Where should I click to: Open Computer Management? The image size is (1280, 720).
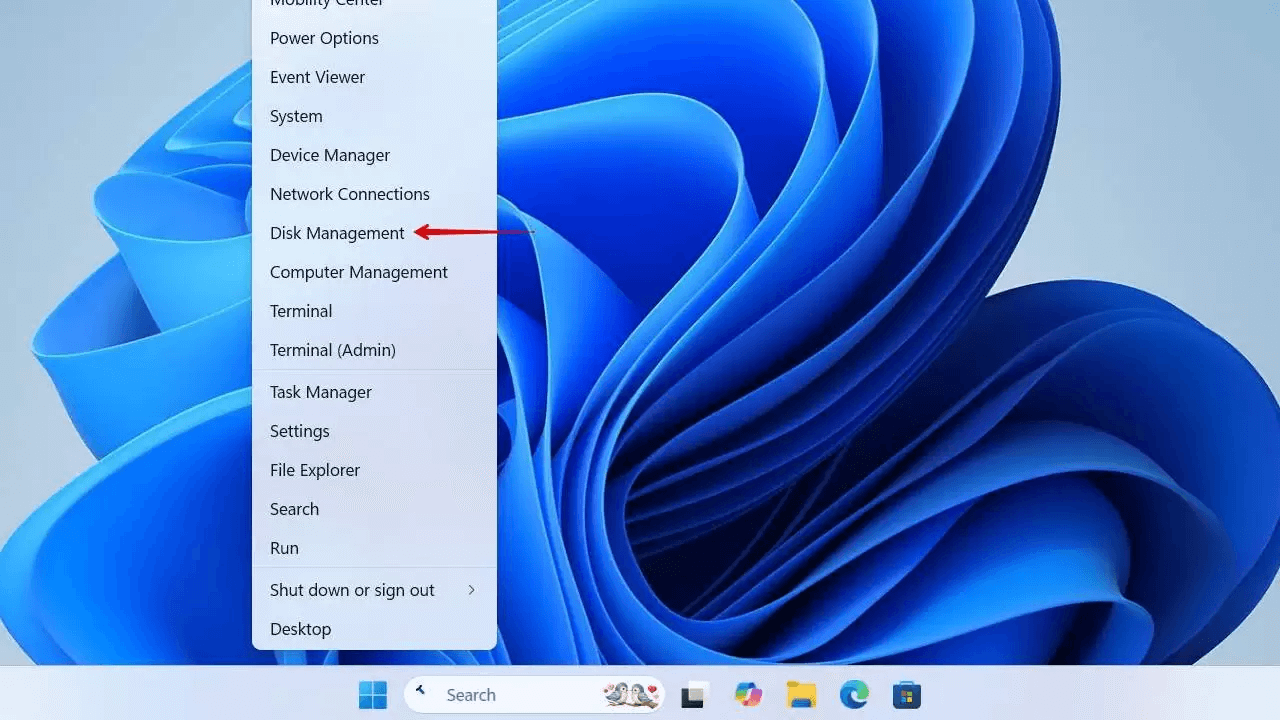click(x=358, y=271)
